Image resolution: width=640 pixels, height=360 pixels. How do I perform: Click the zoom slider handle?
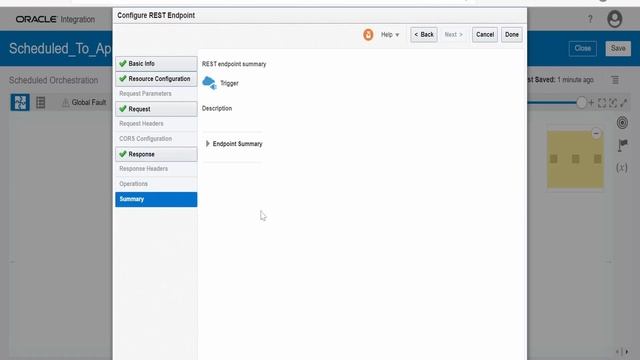click(581, 102)
